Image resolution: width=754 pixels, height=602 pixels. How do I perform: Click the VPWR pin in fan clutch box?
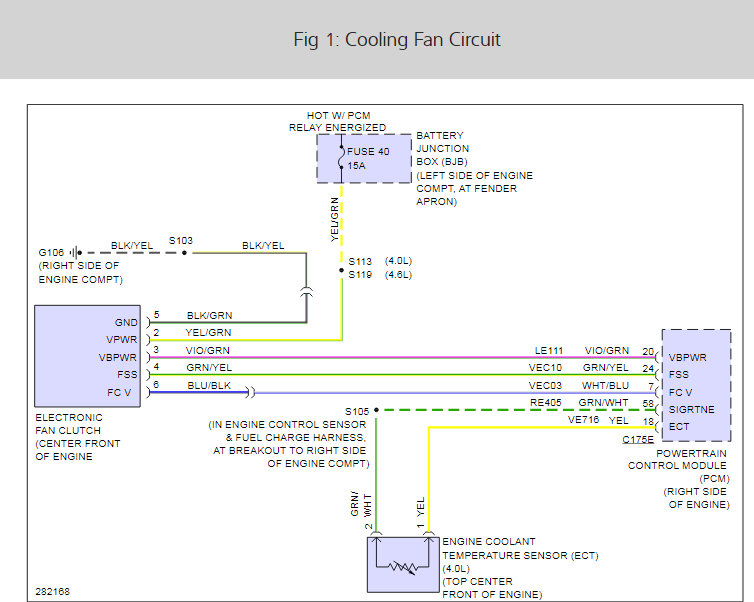tap(122, 339)
